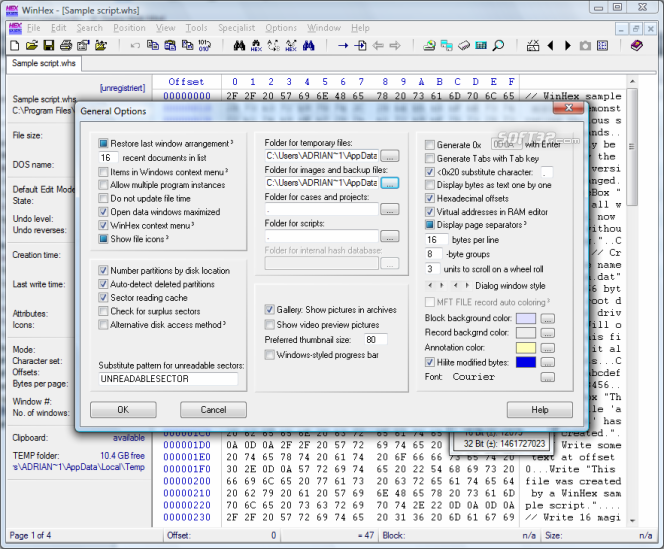Enable Allow multiple program instances

click(103, 185)
